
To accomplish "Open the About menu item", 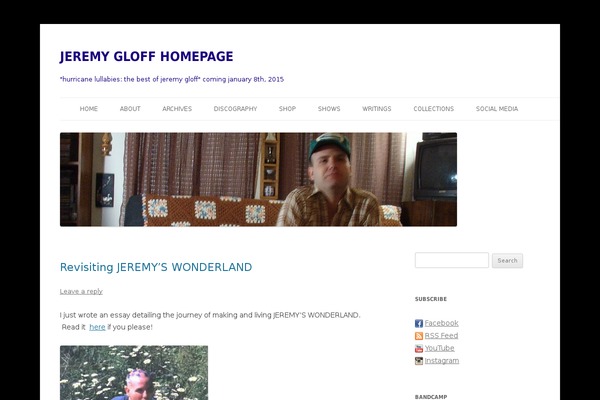I will (130, 109).
